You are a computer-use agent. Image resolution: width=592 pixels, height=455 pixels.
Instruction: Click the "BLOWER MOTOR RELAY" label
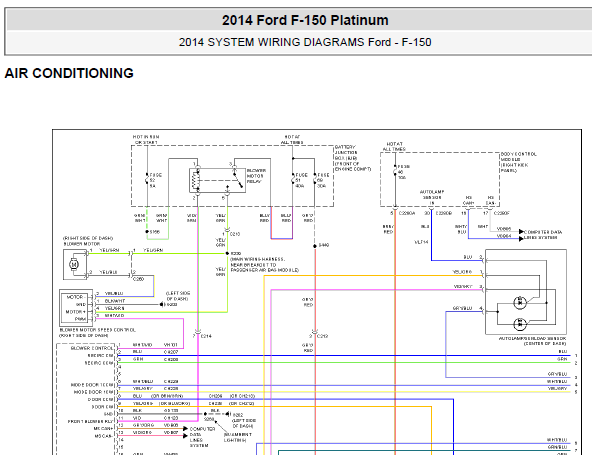[256, 176]
